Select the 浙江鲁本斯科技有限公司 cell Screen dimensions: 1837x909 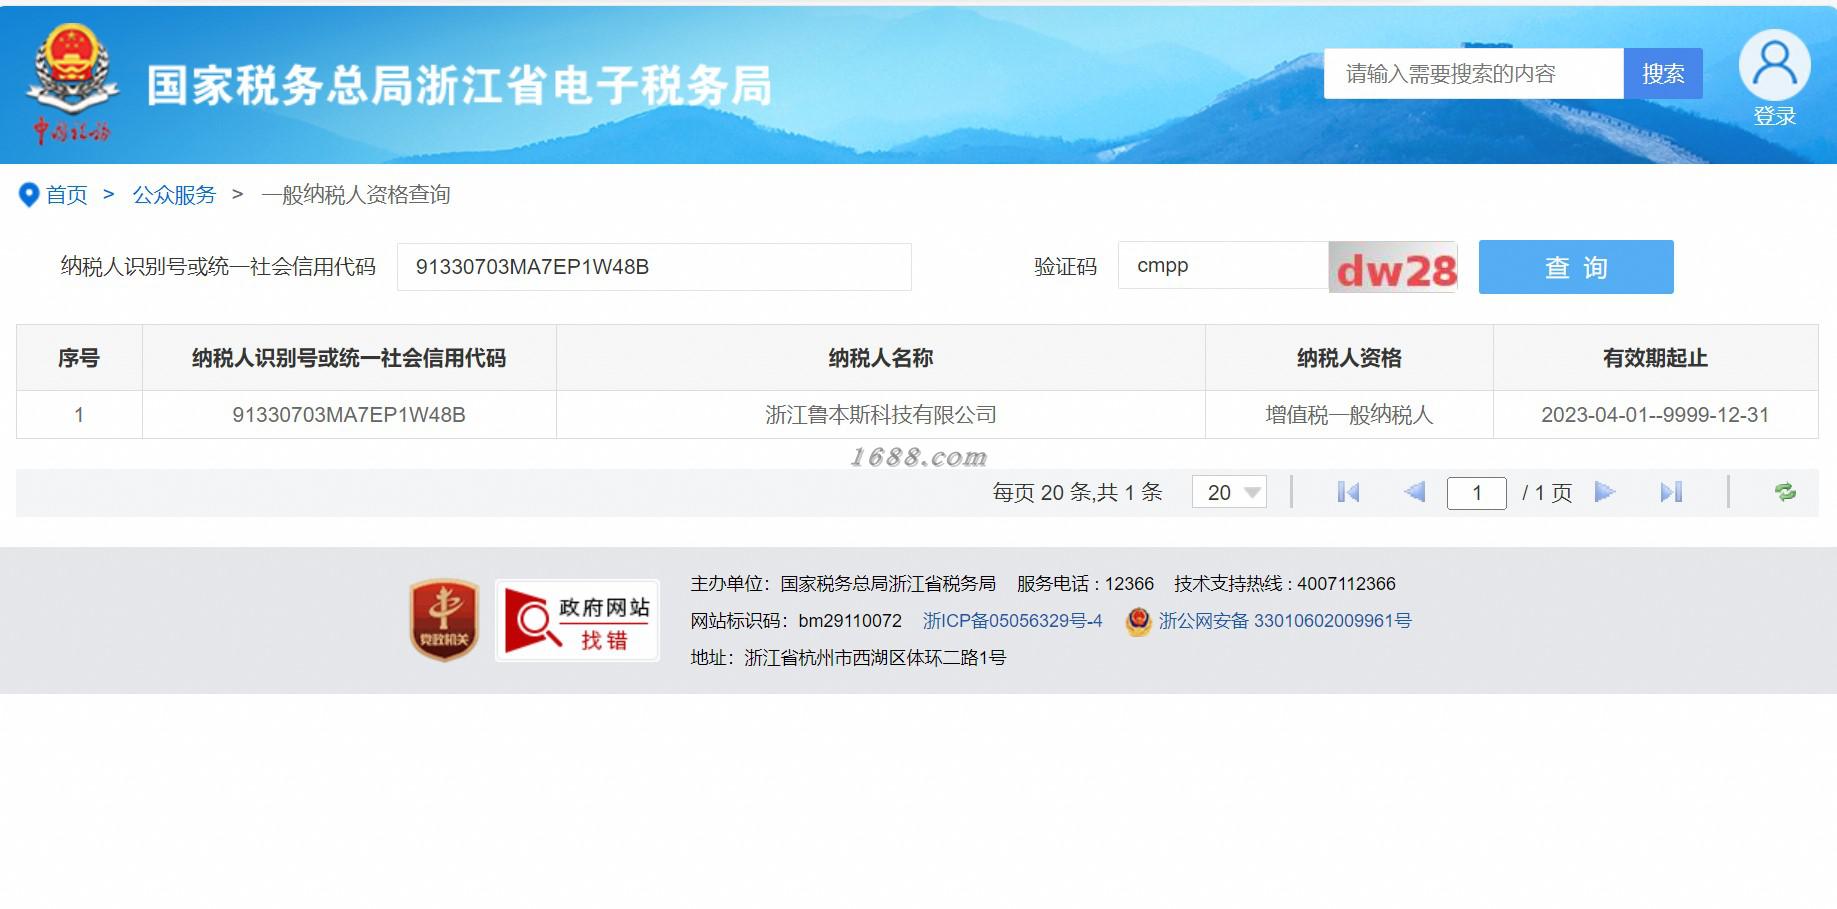880,415
